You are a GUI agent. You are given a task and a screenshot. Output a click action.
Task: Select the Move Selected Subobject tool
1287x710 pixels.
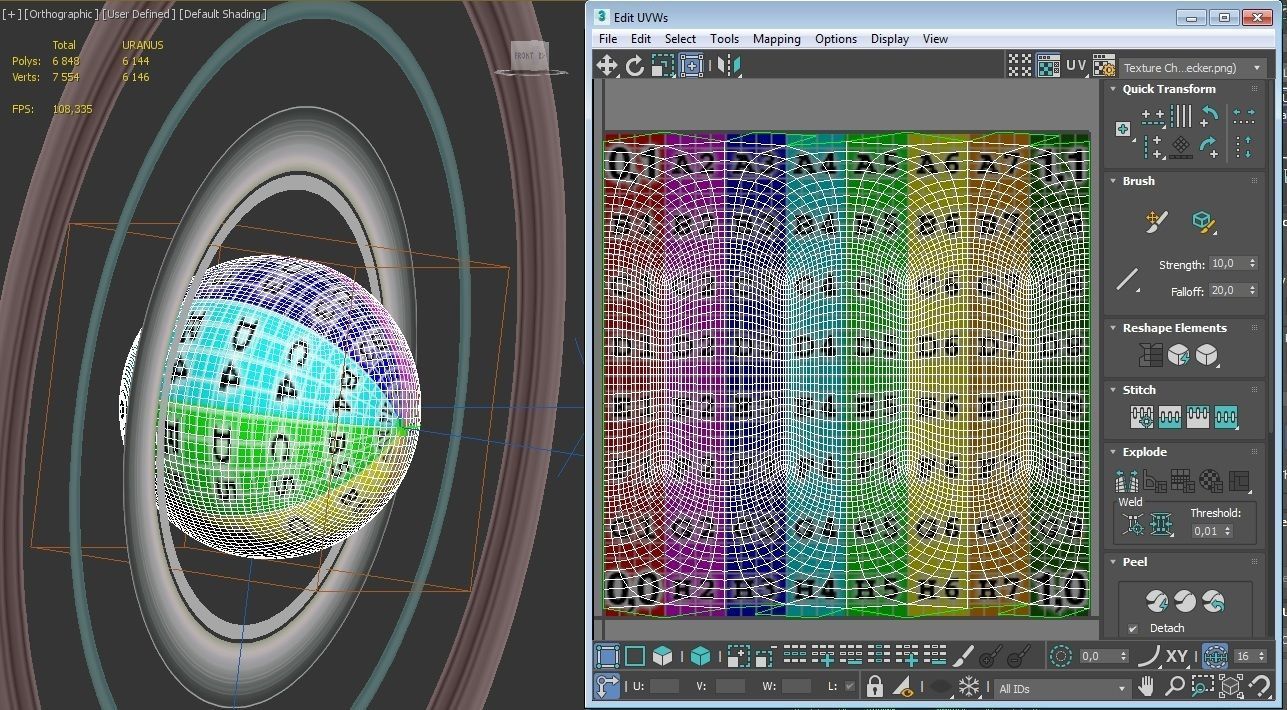click(607, 66)
